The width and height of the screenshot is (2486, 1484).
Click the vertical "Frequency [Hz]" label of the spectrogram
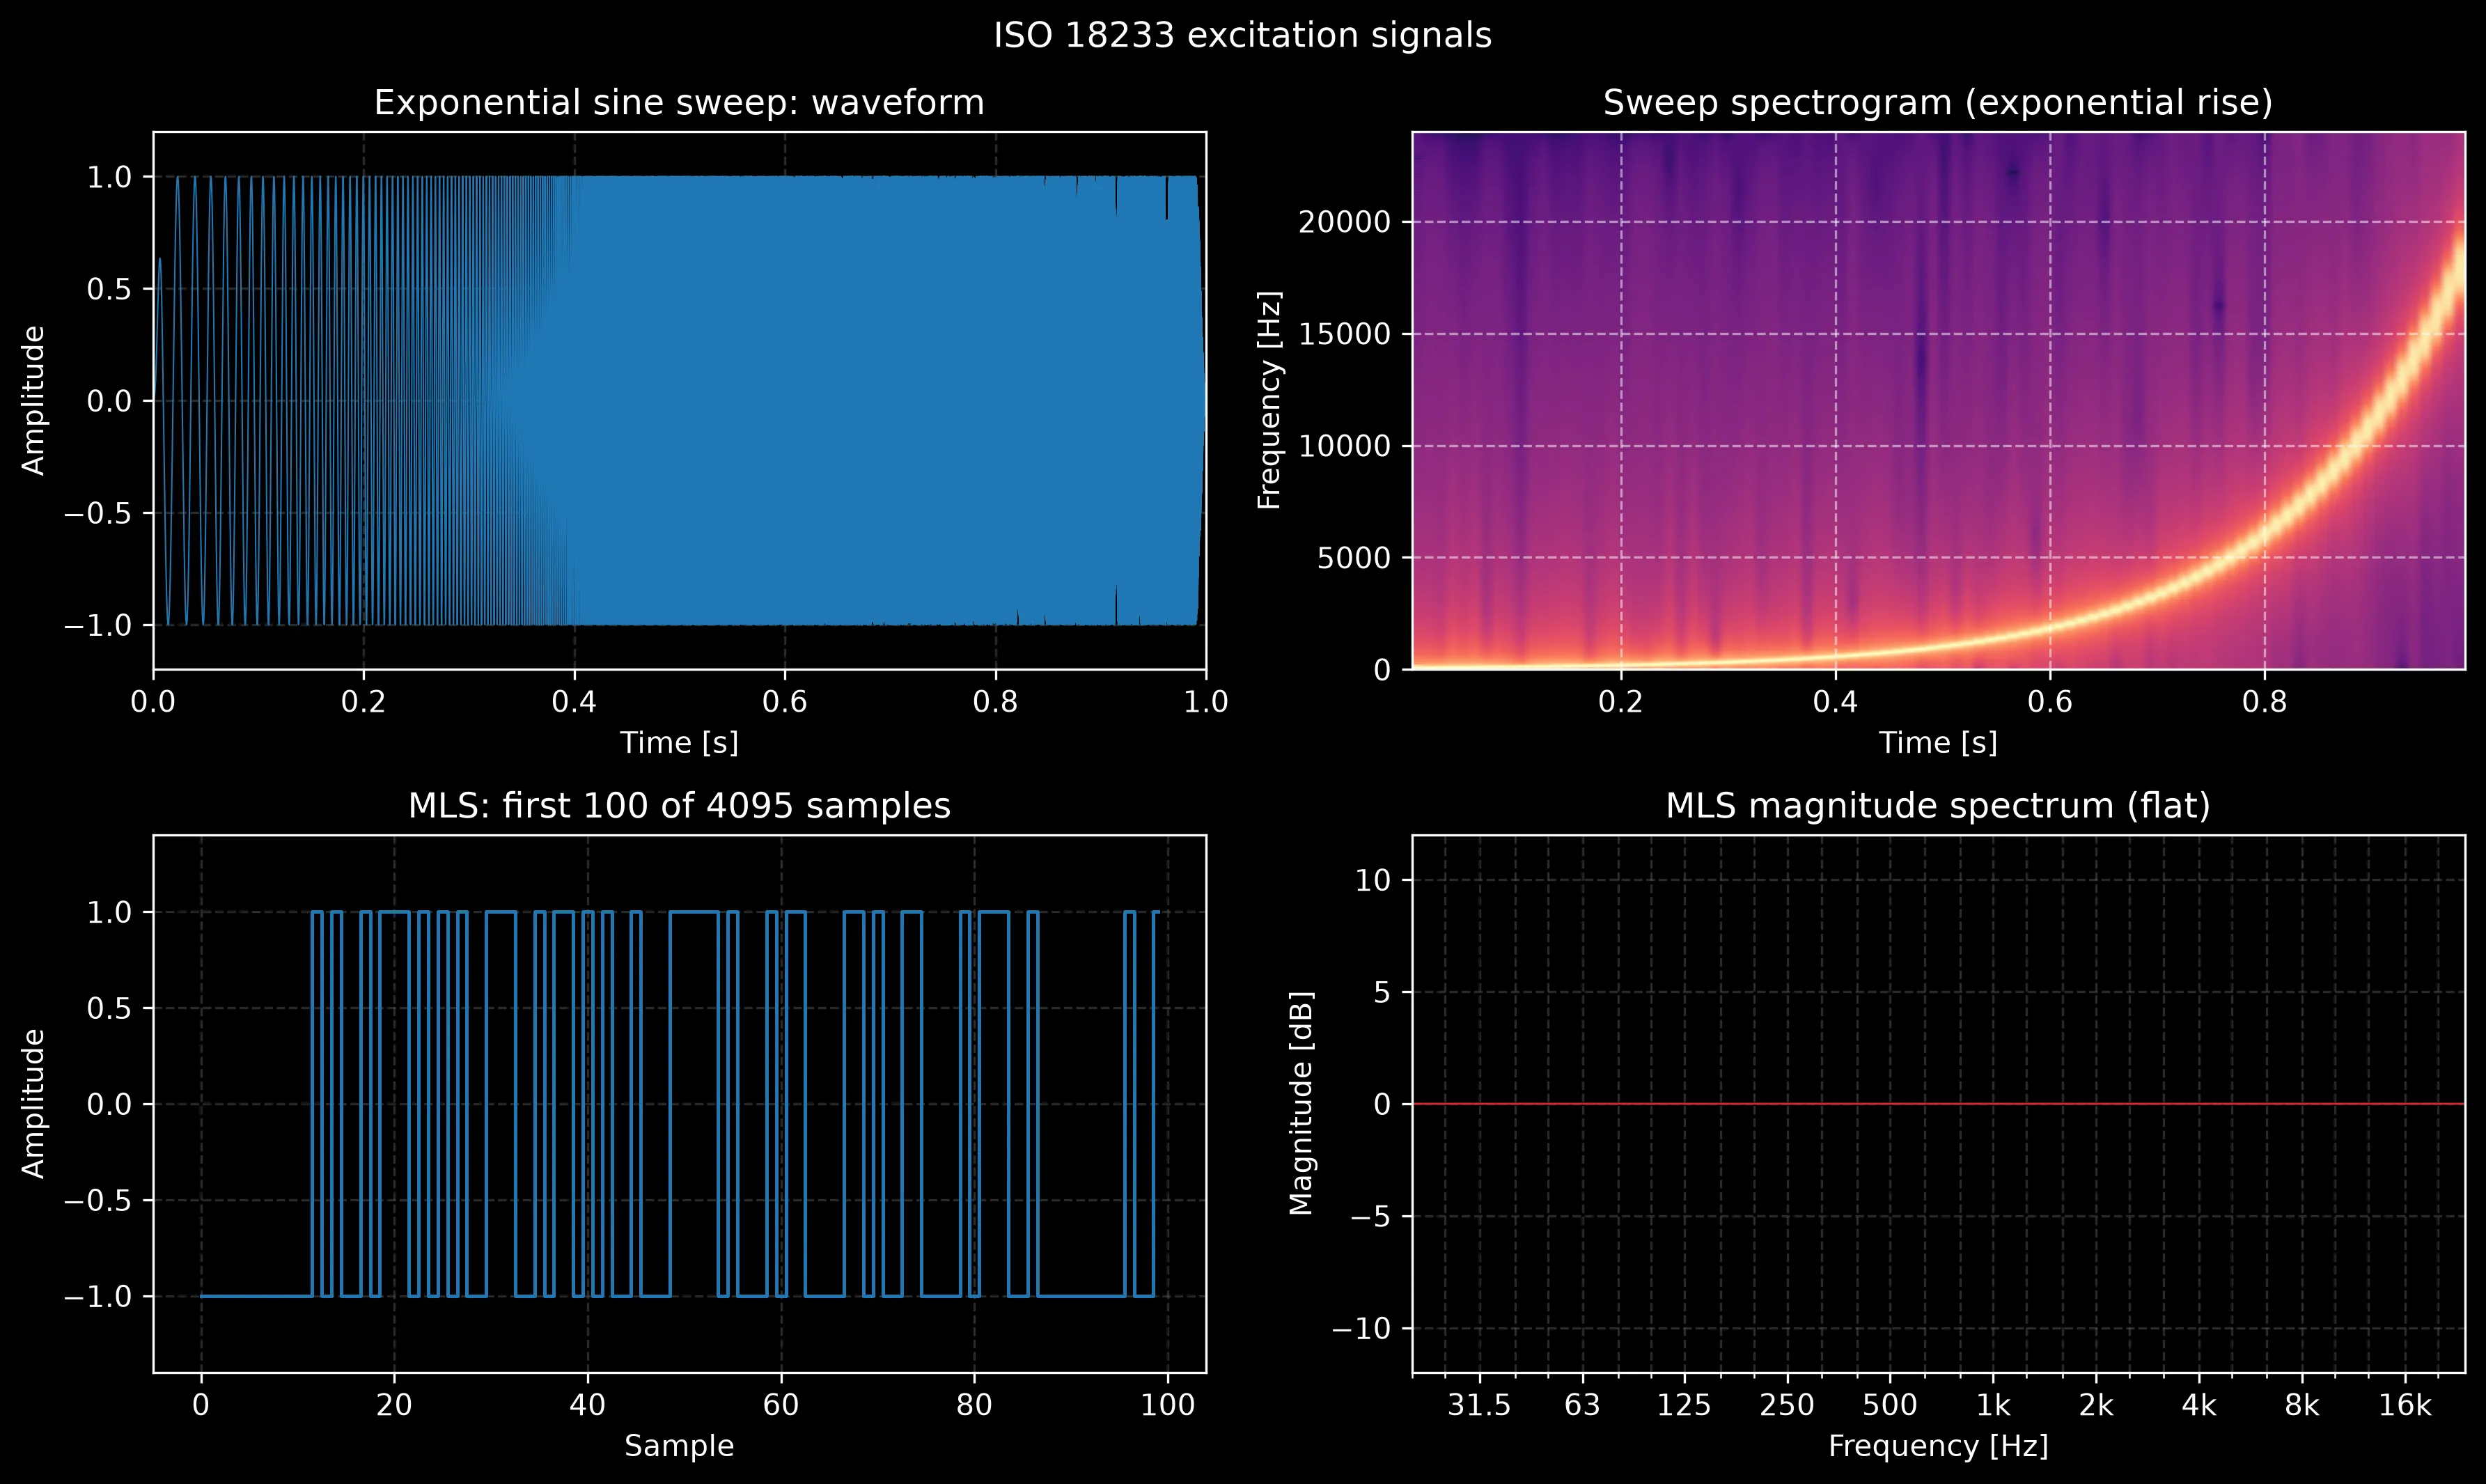(1269, 401)
